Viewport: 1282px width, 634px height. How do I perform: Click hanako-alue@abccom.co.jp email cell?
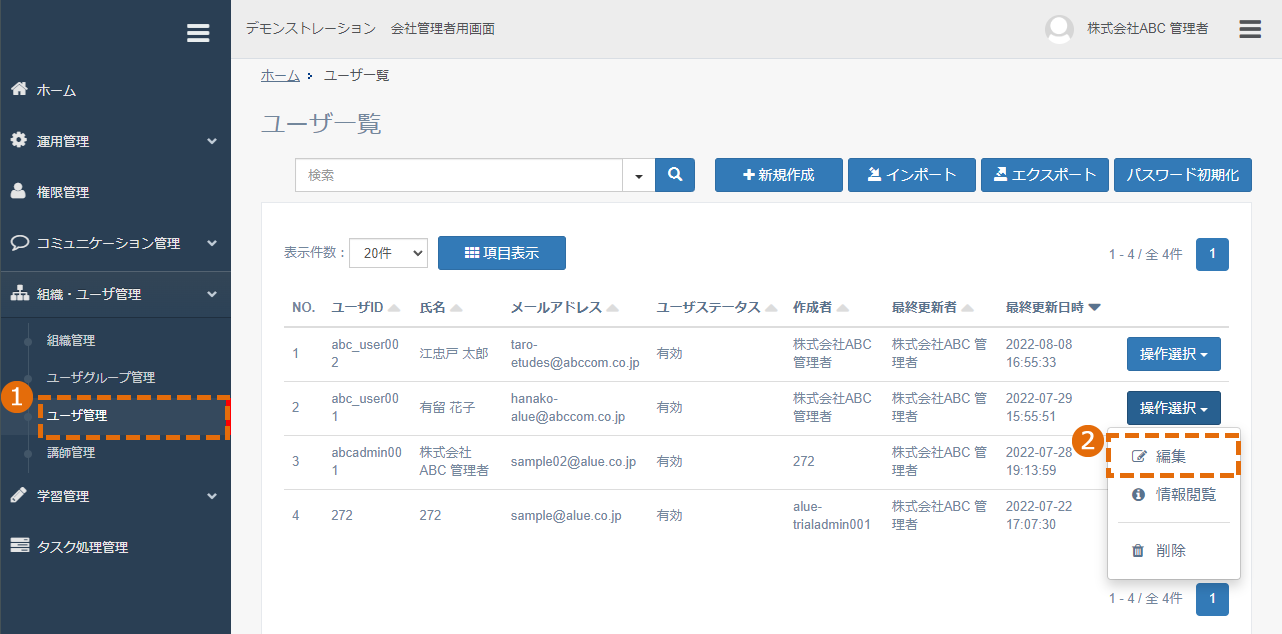tap(568, 408)
